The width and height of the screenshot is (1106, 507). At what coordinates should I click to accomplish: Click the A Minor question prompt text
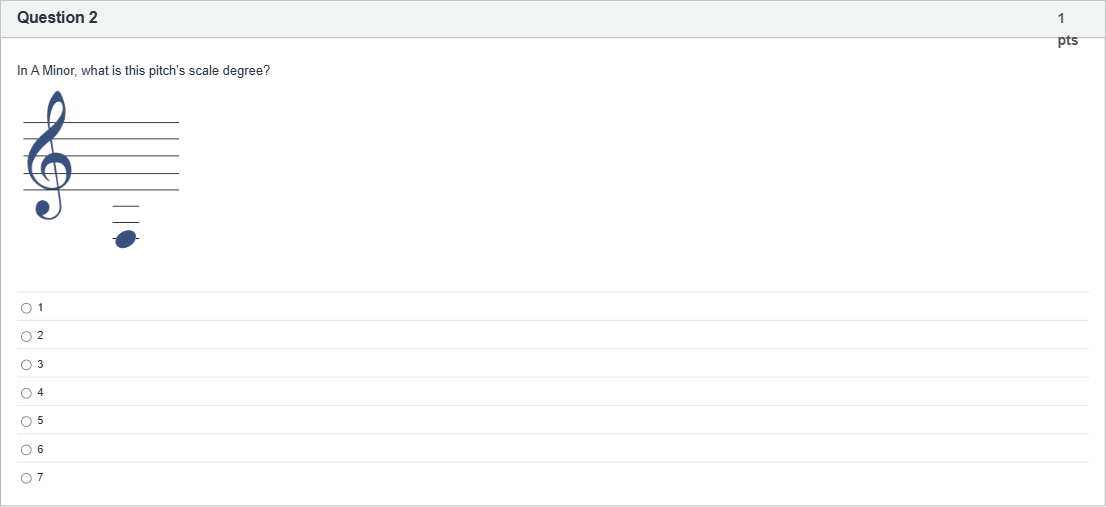coord(143,71)
